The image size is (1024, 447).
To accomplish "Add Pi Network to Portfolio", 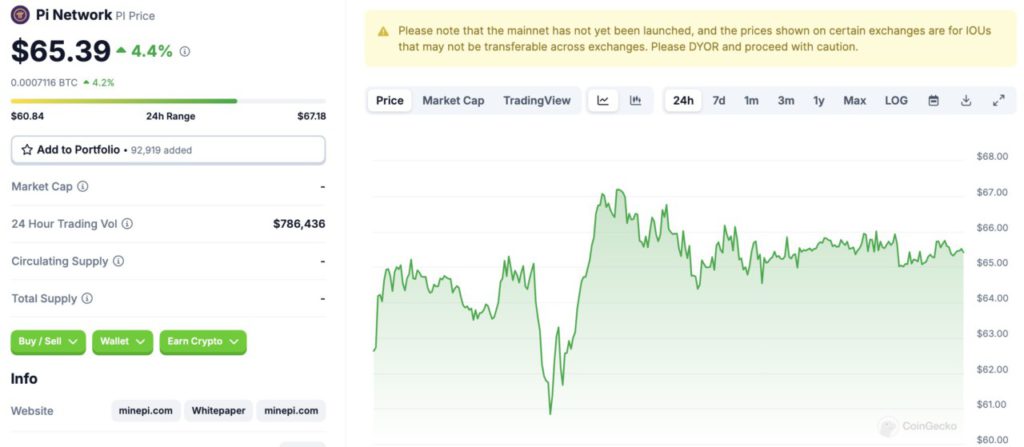I will click(168, 150).
